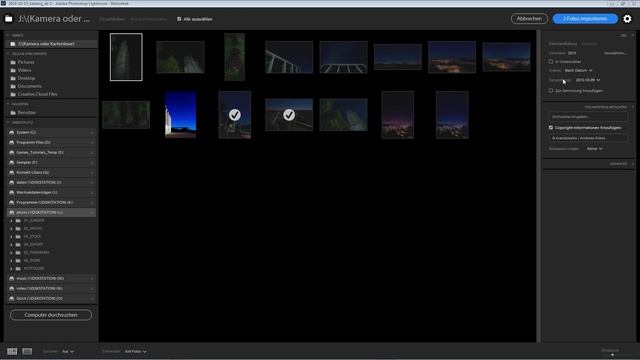640x360 pixels.
Task: Uncheck the checkmarked portrait night thumbnail
Action: (x=235, y=115)
